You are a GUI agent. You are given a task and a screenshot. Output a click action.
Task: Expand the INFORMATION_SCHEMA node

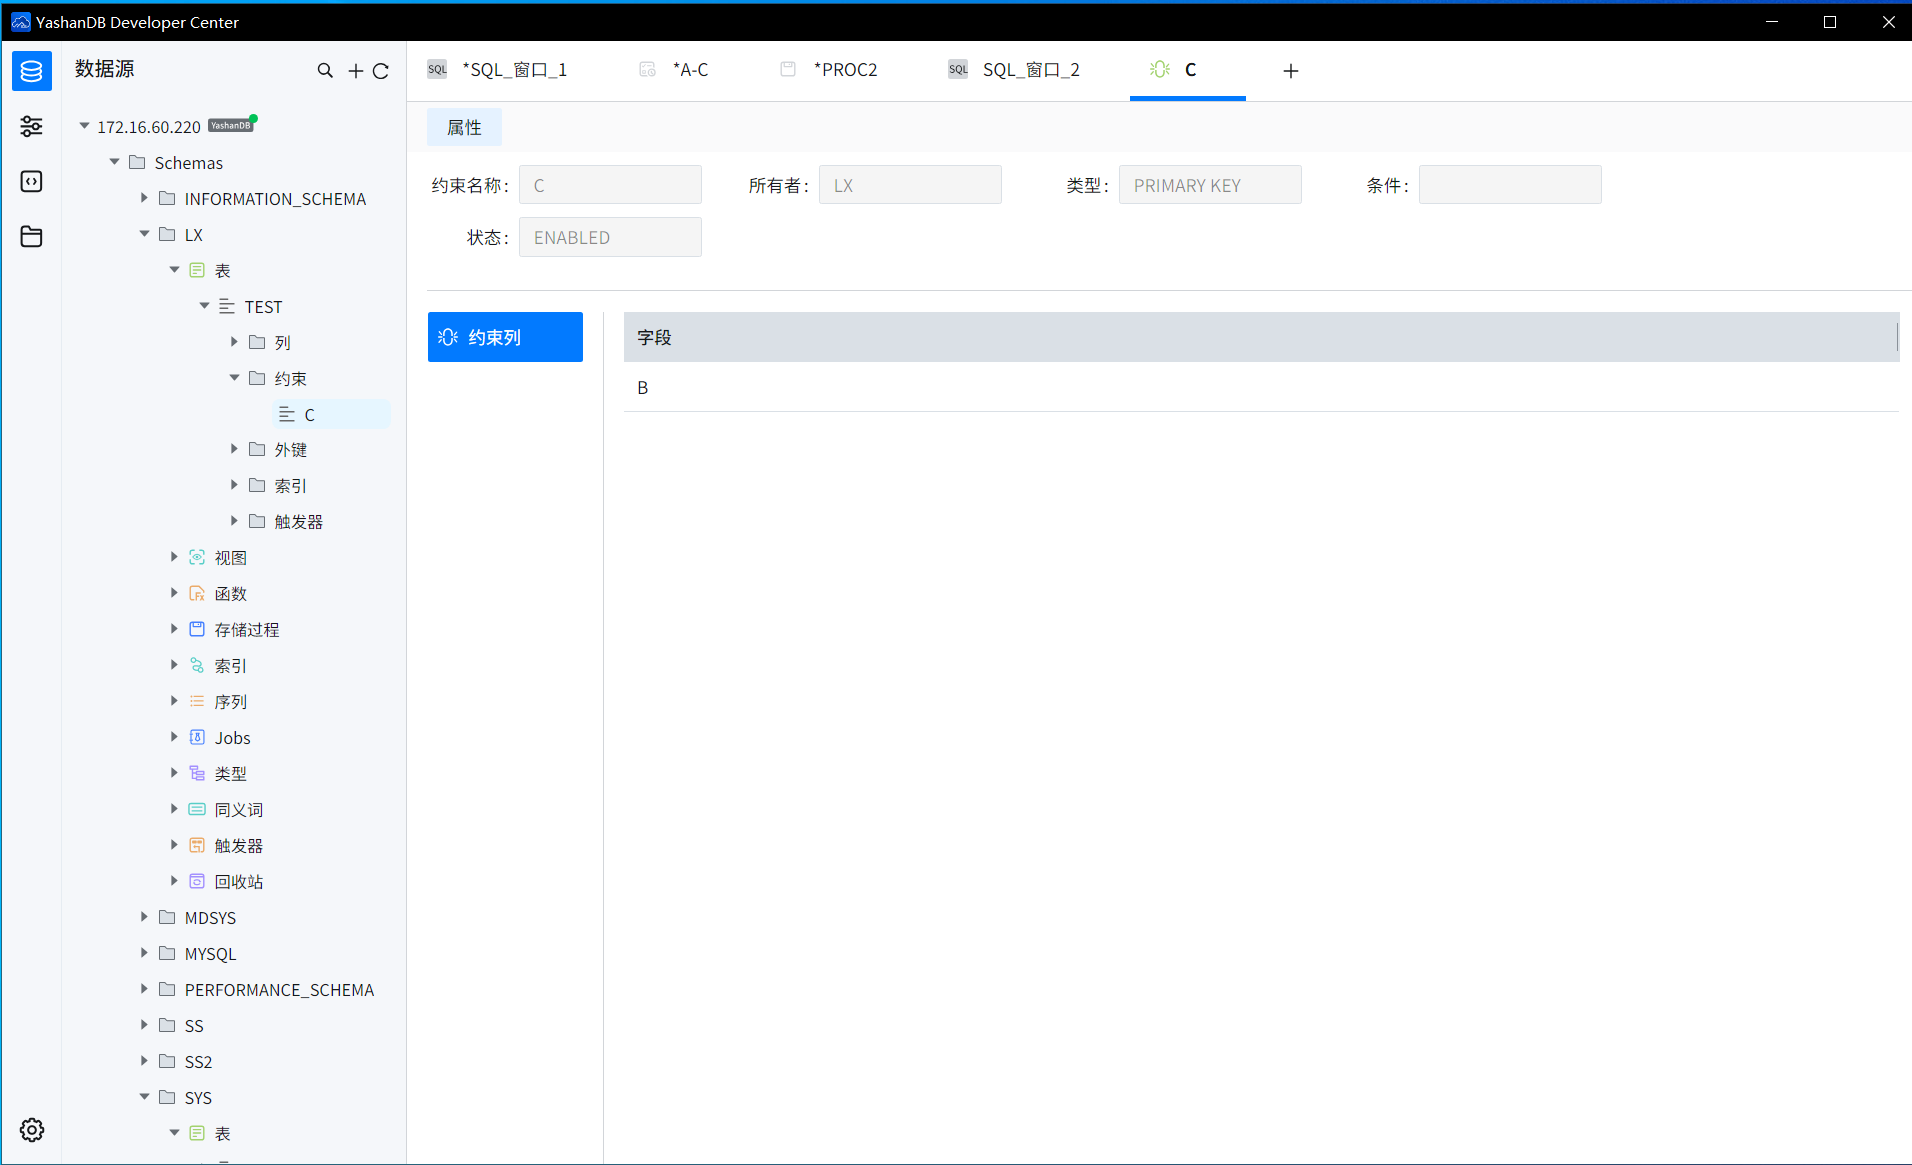[145, 198]
